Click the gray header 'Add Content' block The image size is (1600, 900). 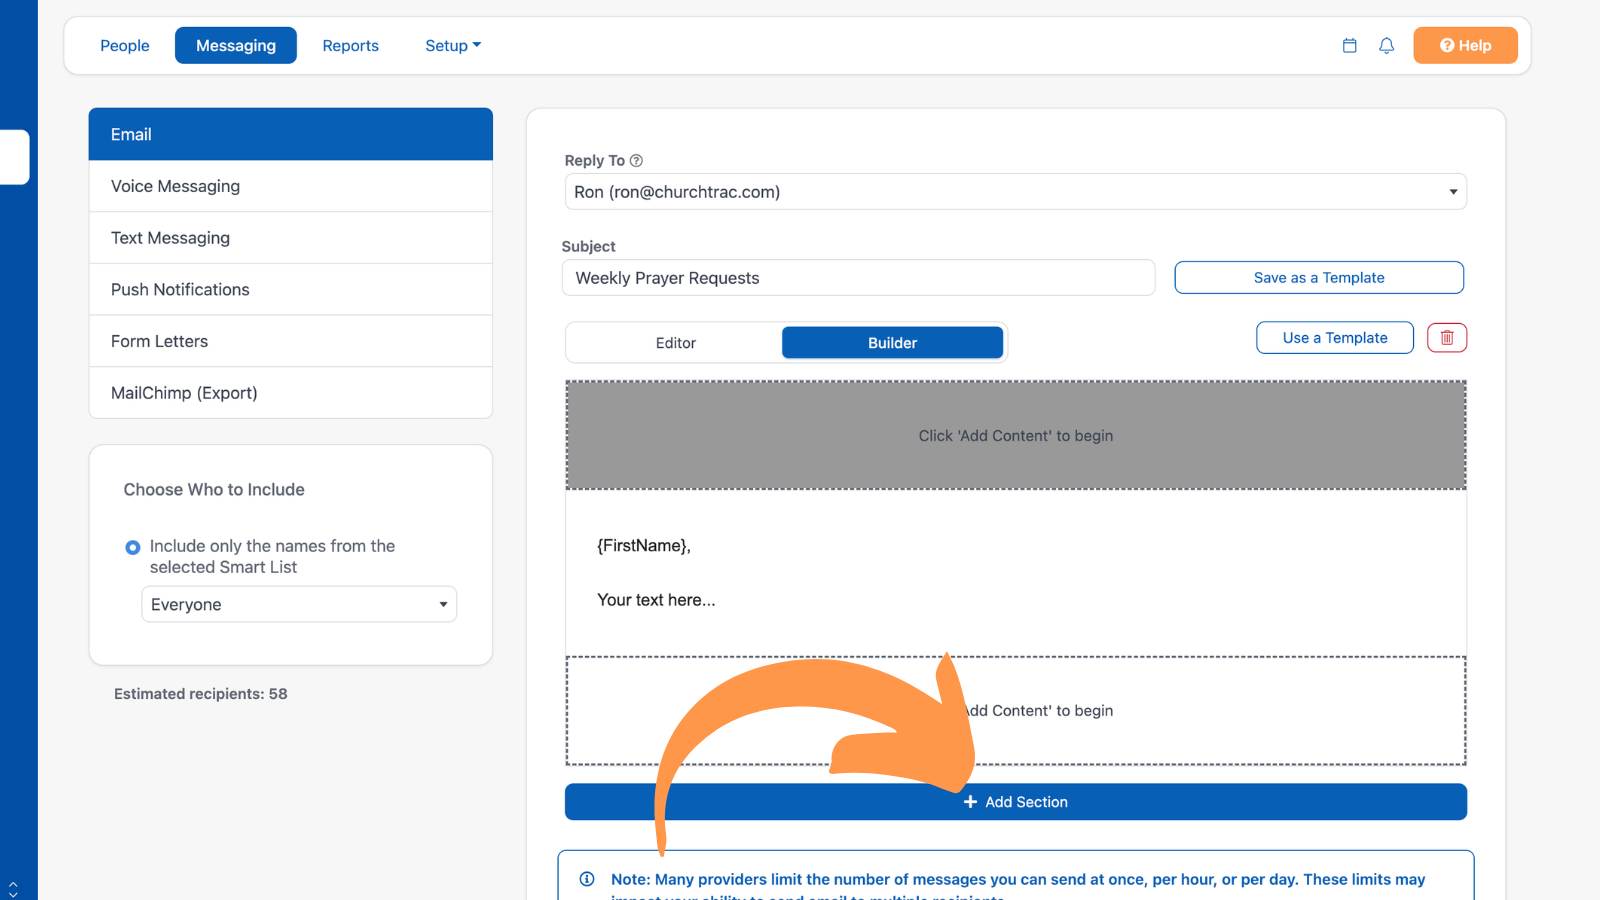[x=1016, y=436]
